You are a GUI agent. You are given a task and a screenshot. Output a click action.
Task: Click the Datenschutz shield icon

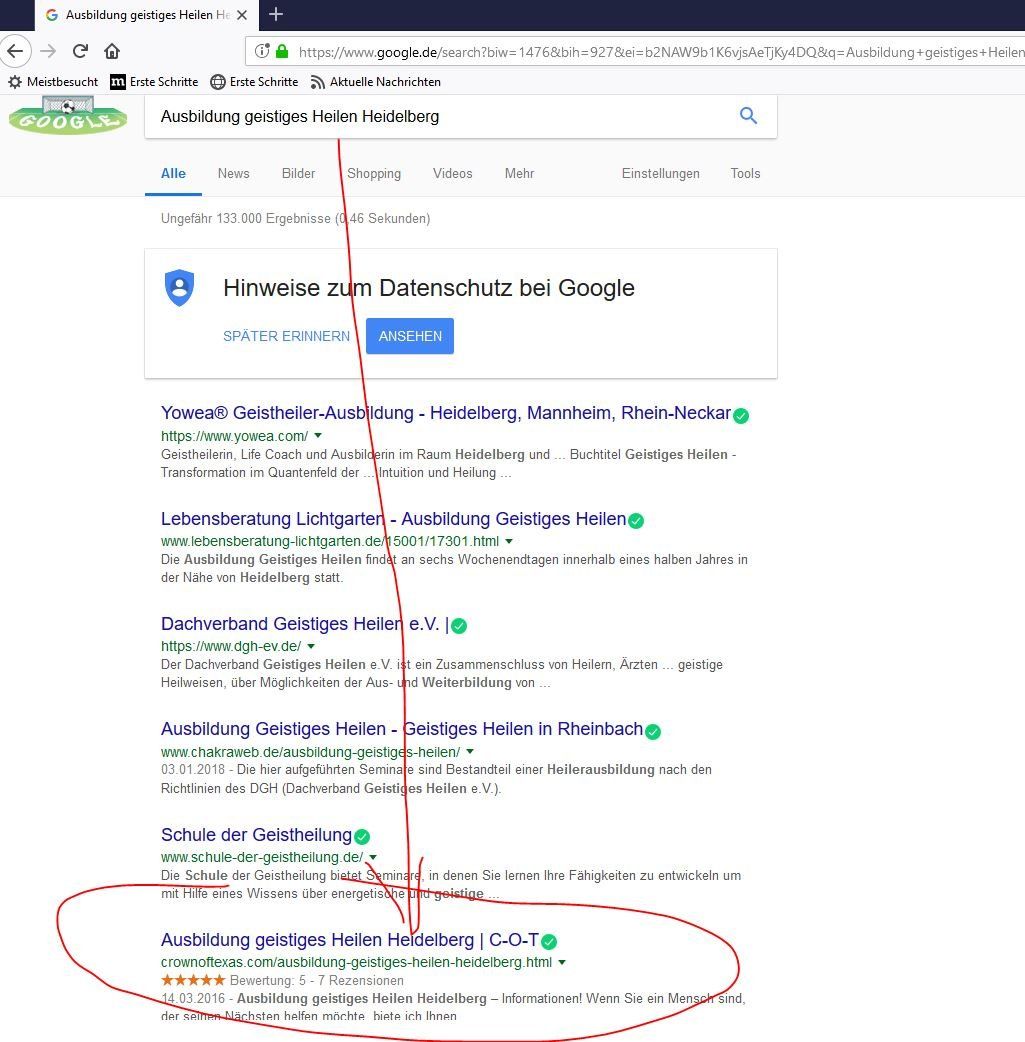tap(179, 288)
